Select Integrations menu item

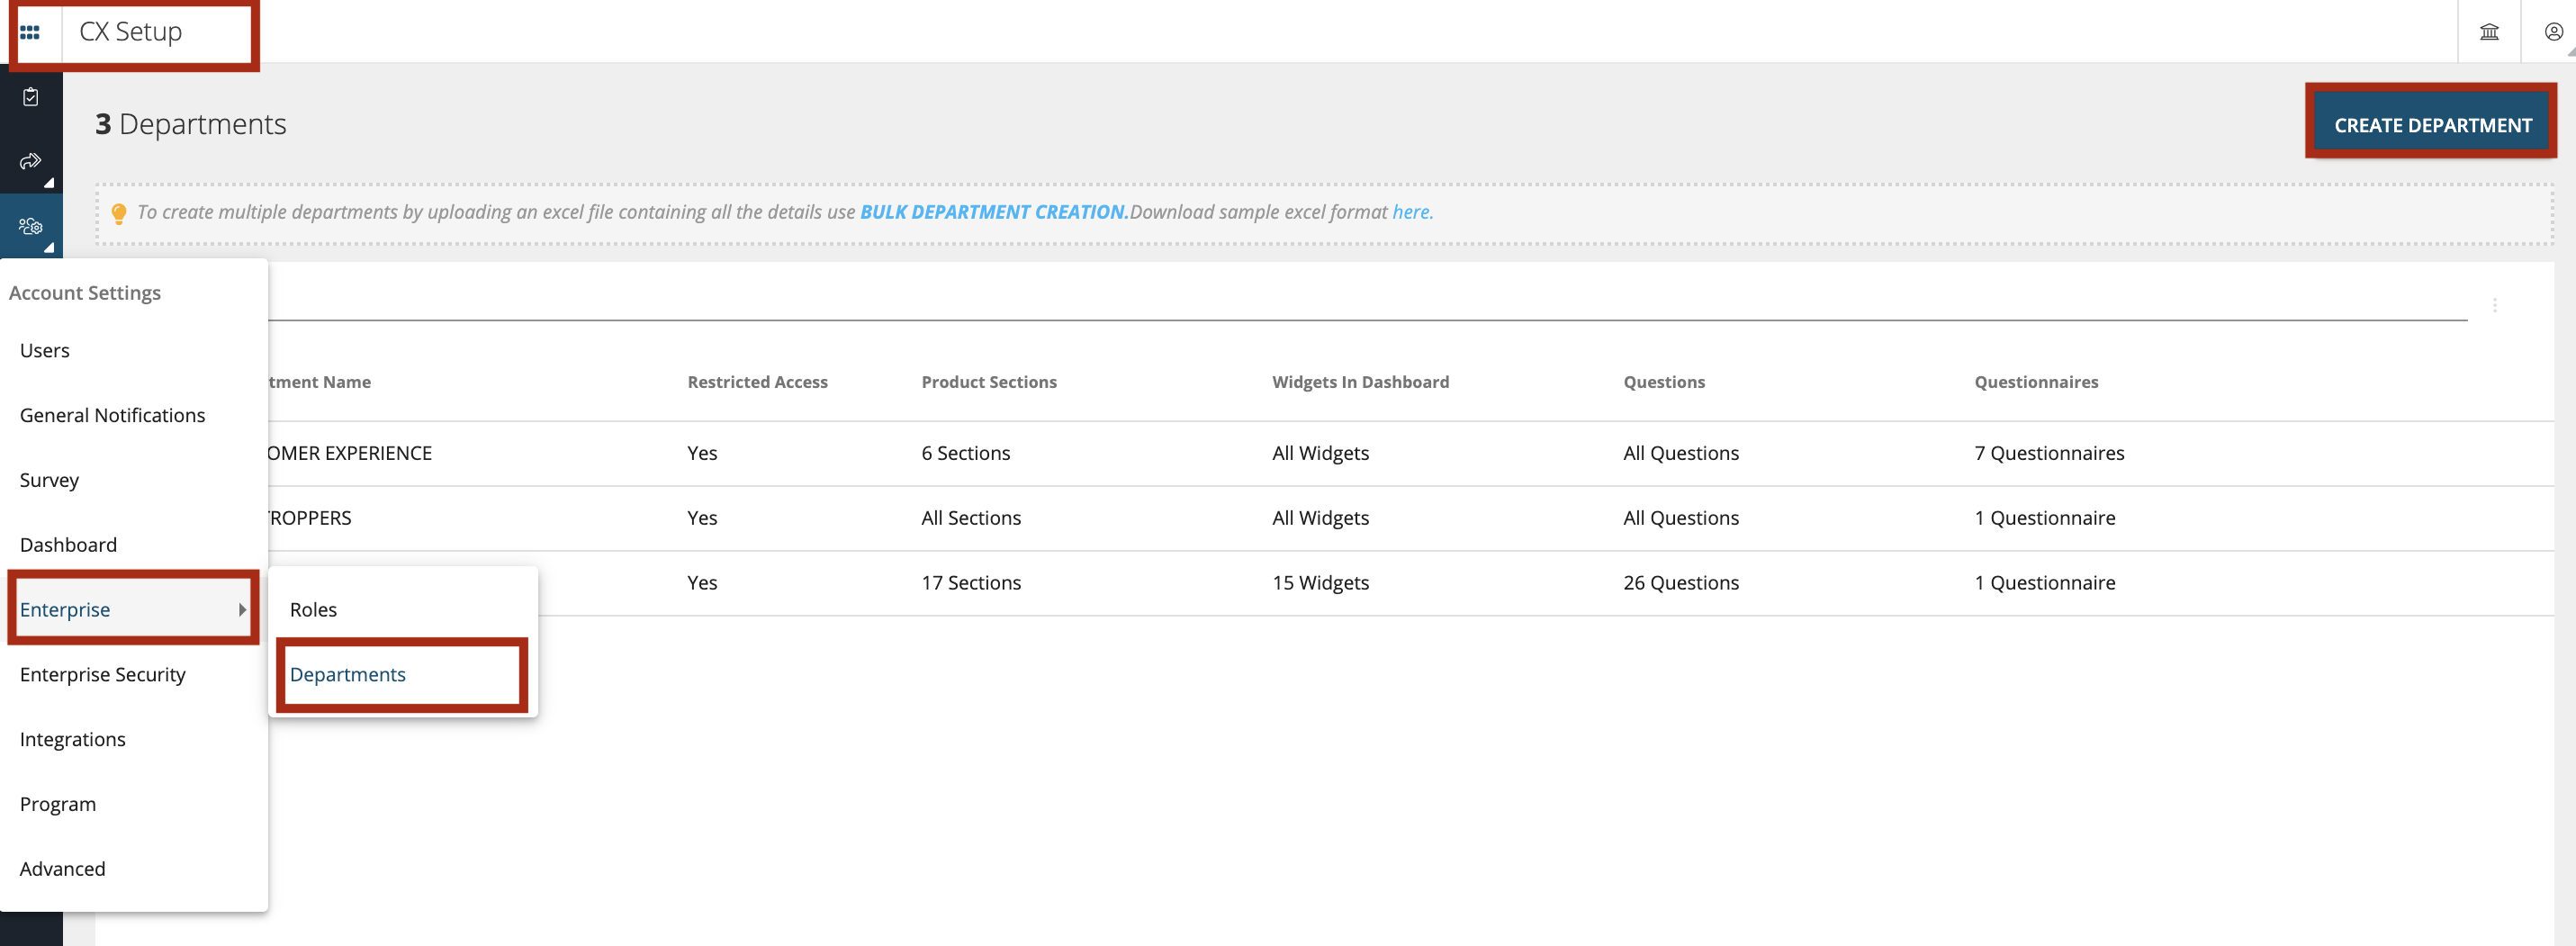[x=134, y=739]
